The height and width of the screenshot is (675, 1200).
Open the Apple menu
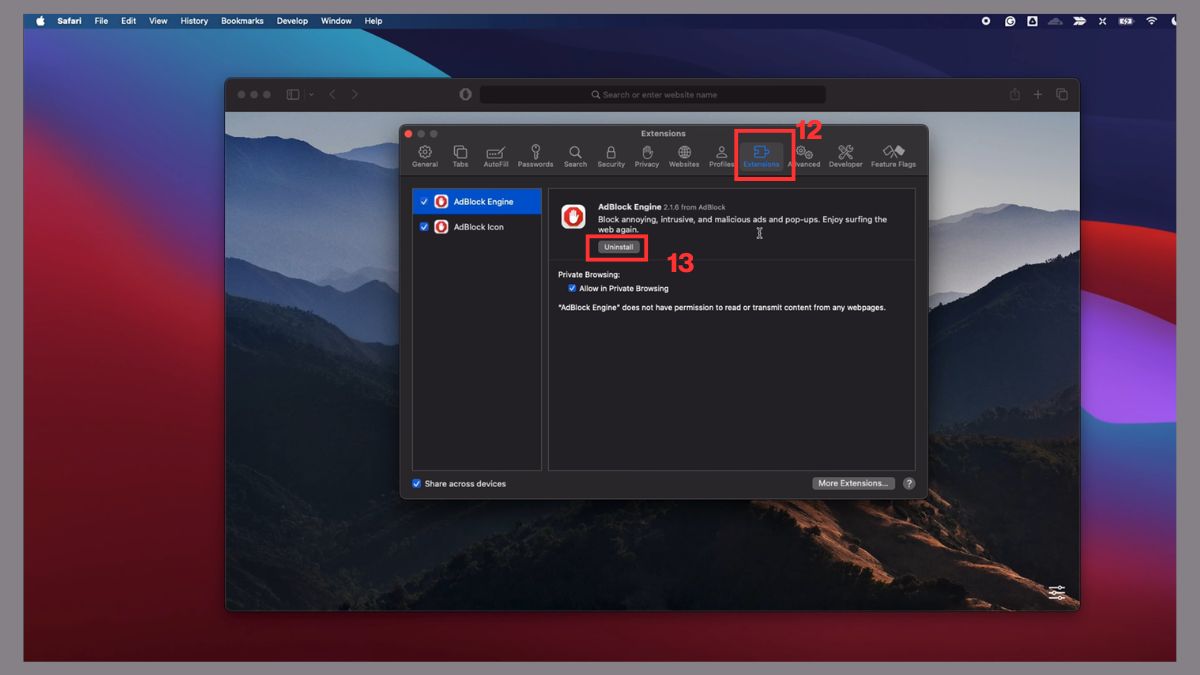tap(41, 21)
